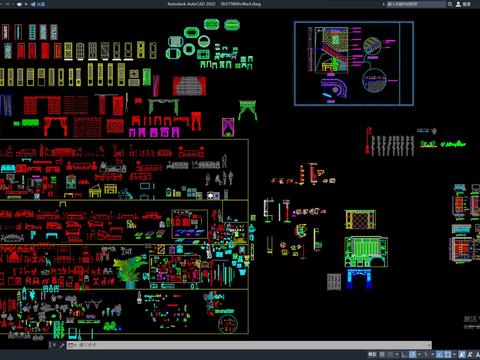Switch to the Model space button
The height and width of the screenshot is (360, 480).
pyautogui.click(x=372, y=354)
